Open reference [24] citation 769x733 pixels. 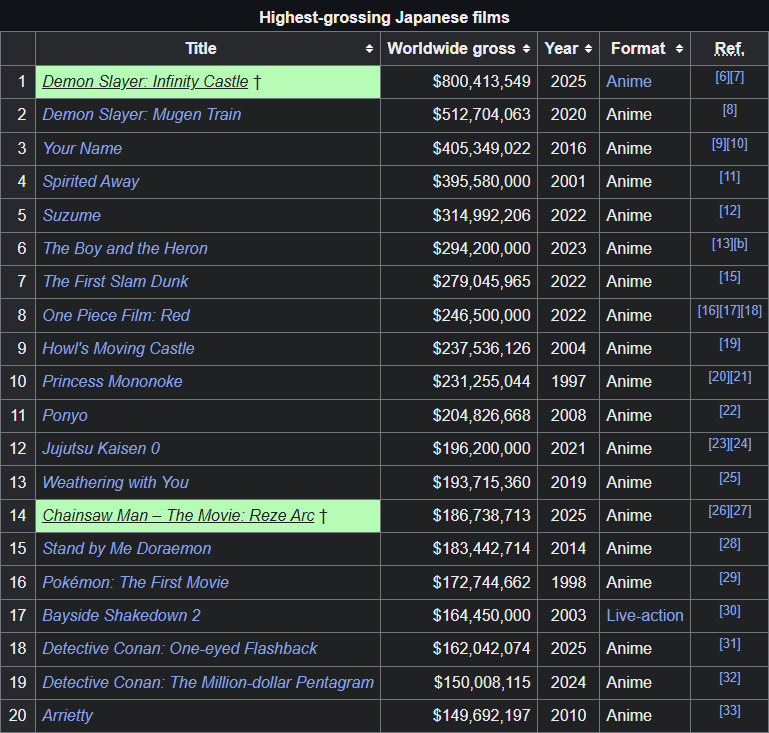pyautogui.click(x=741, y=444)
